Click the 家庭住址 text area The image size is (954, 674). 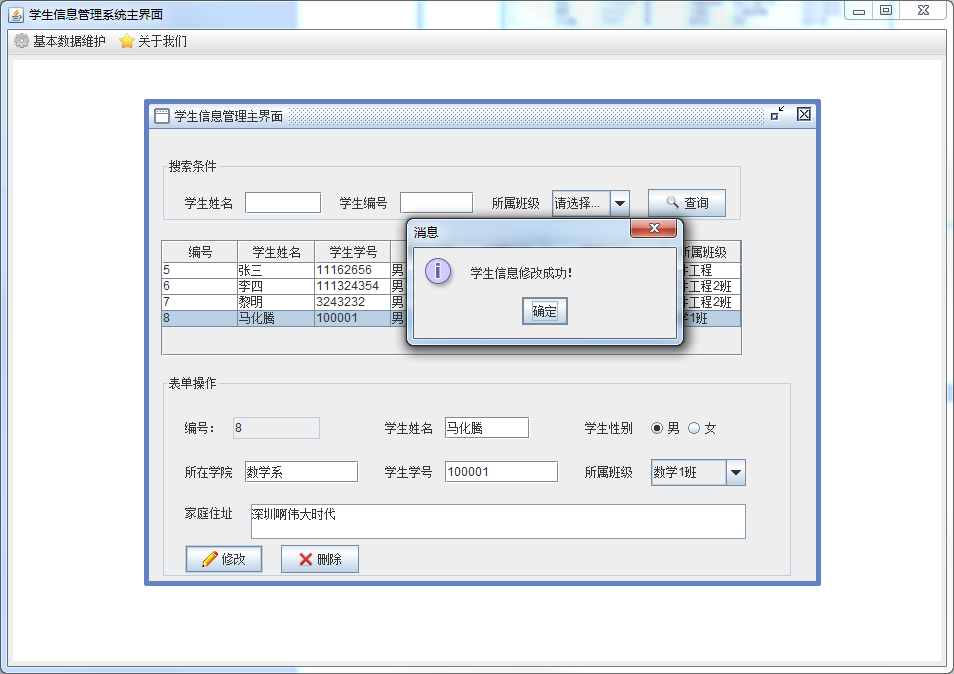pyautogui.click(x=498, y=521)
